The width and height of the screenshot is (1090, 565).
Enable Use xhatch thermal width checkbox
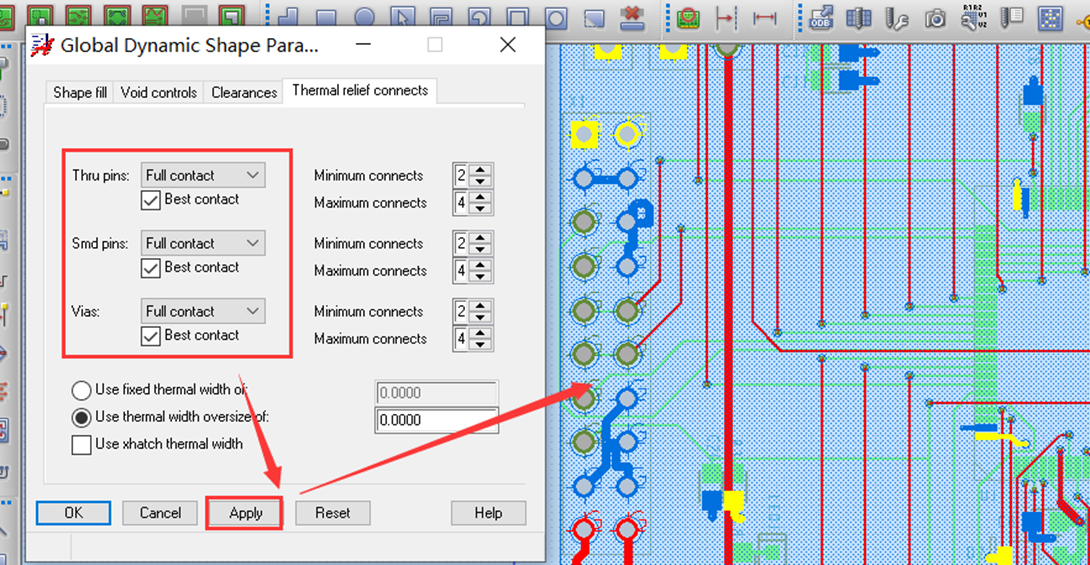81,444
